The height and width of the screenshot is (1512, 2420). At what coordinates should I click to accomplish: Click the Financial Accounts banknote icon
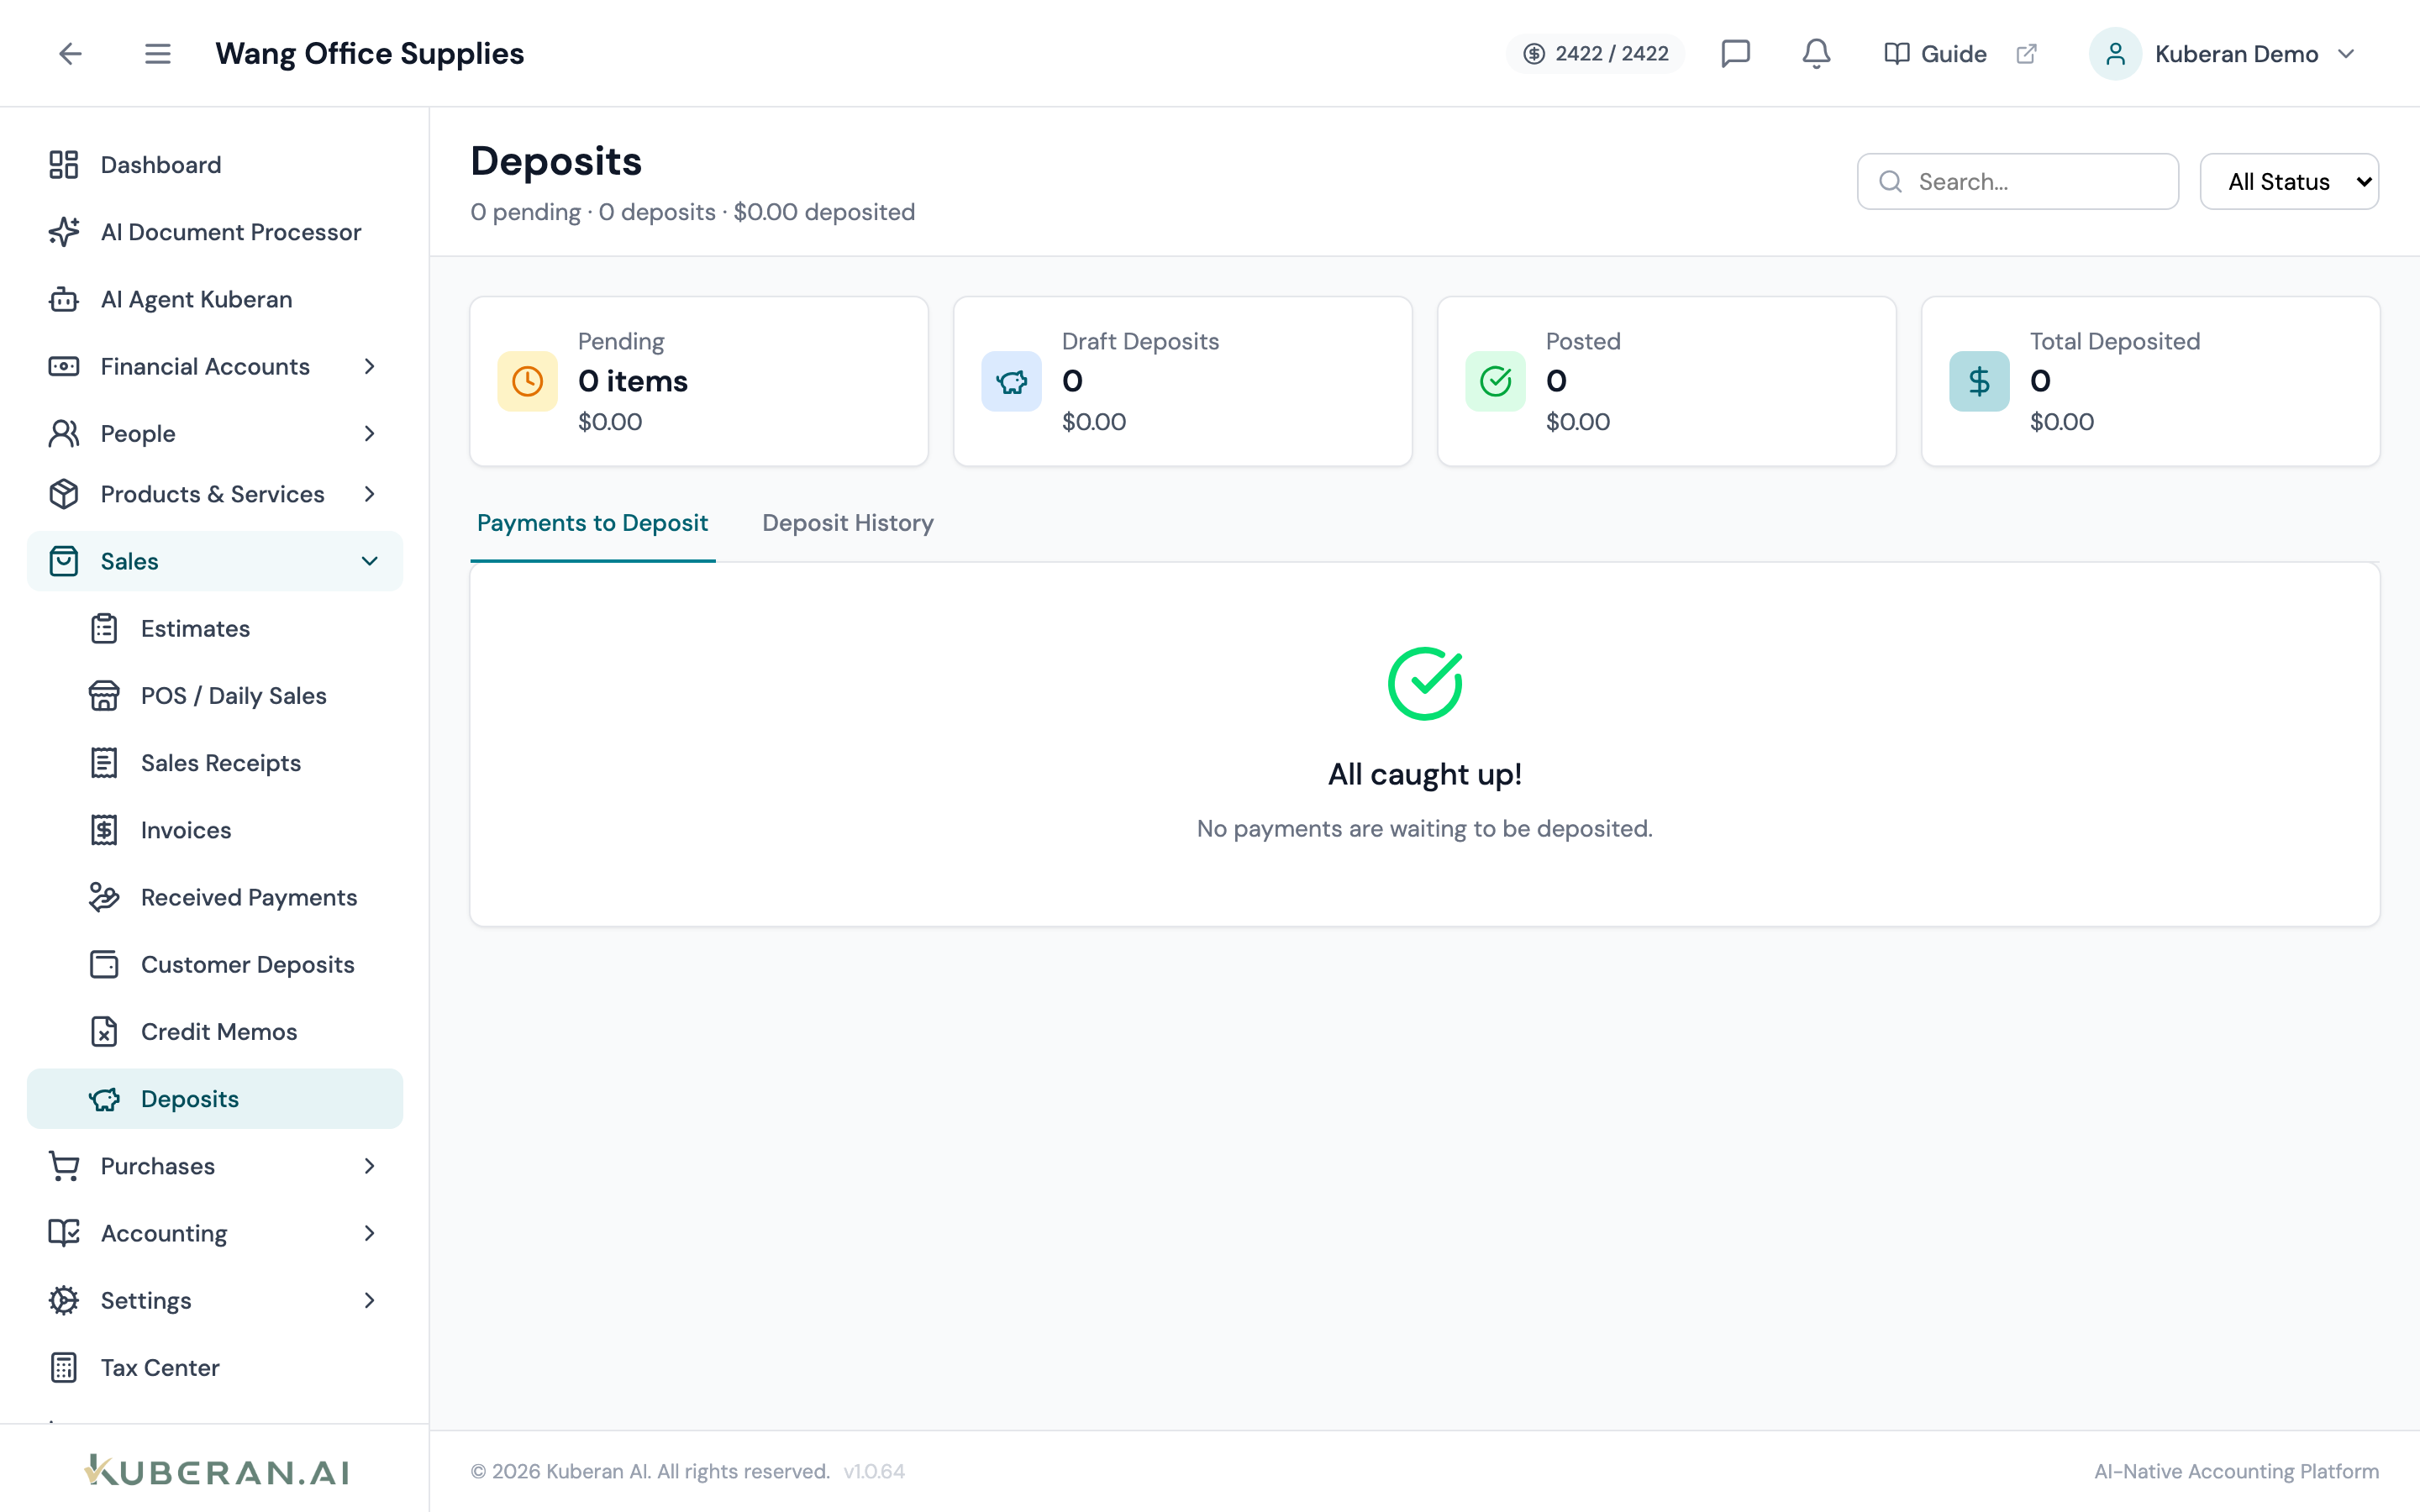point(64,366)
